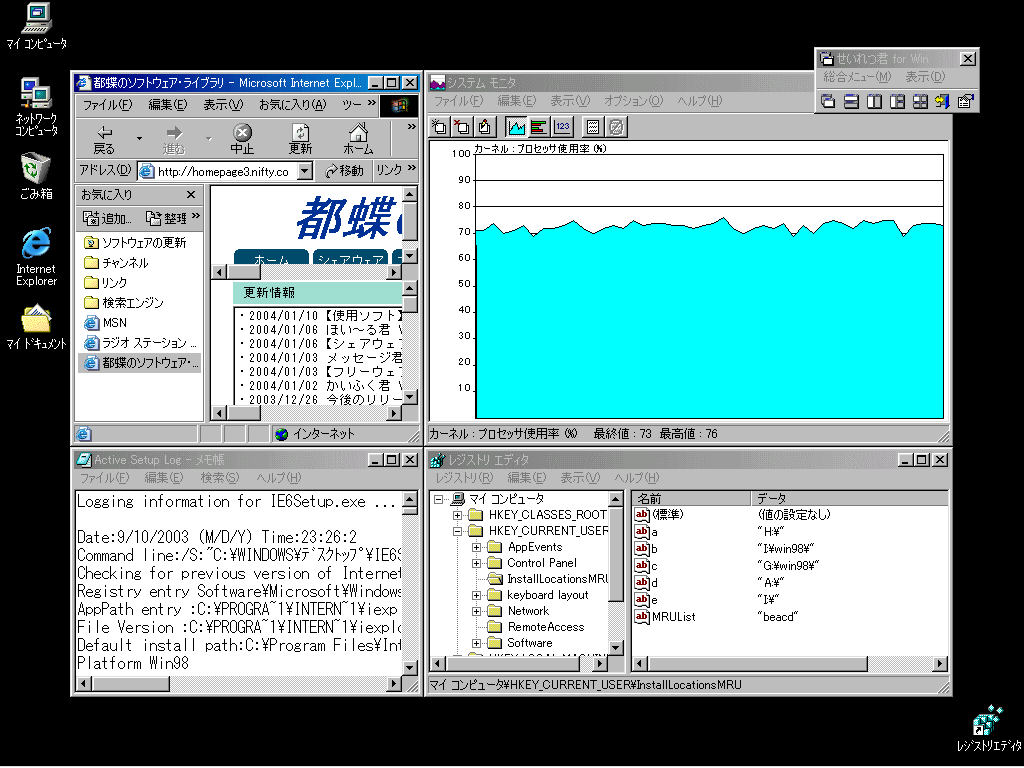This screenshot has height=768, width=1024.
Task: Select RemoteAccess key in registry tree
Action: point(546,627)
